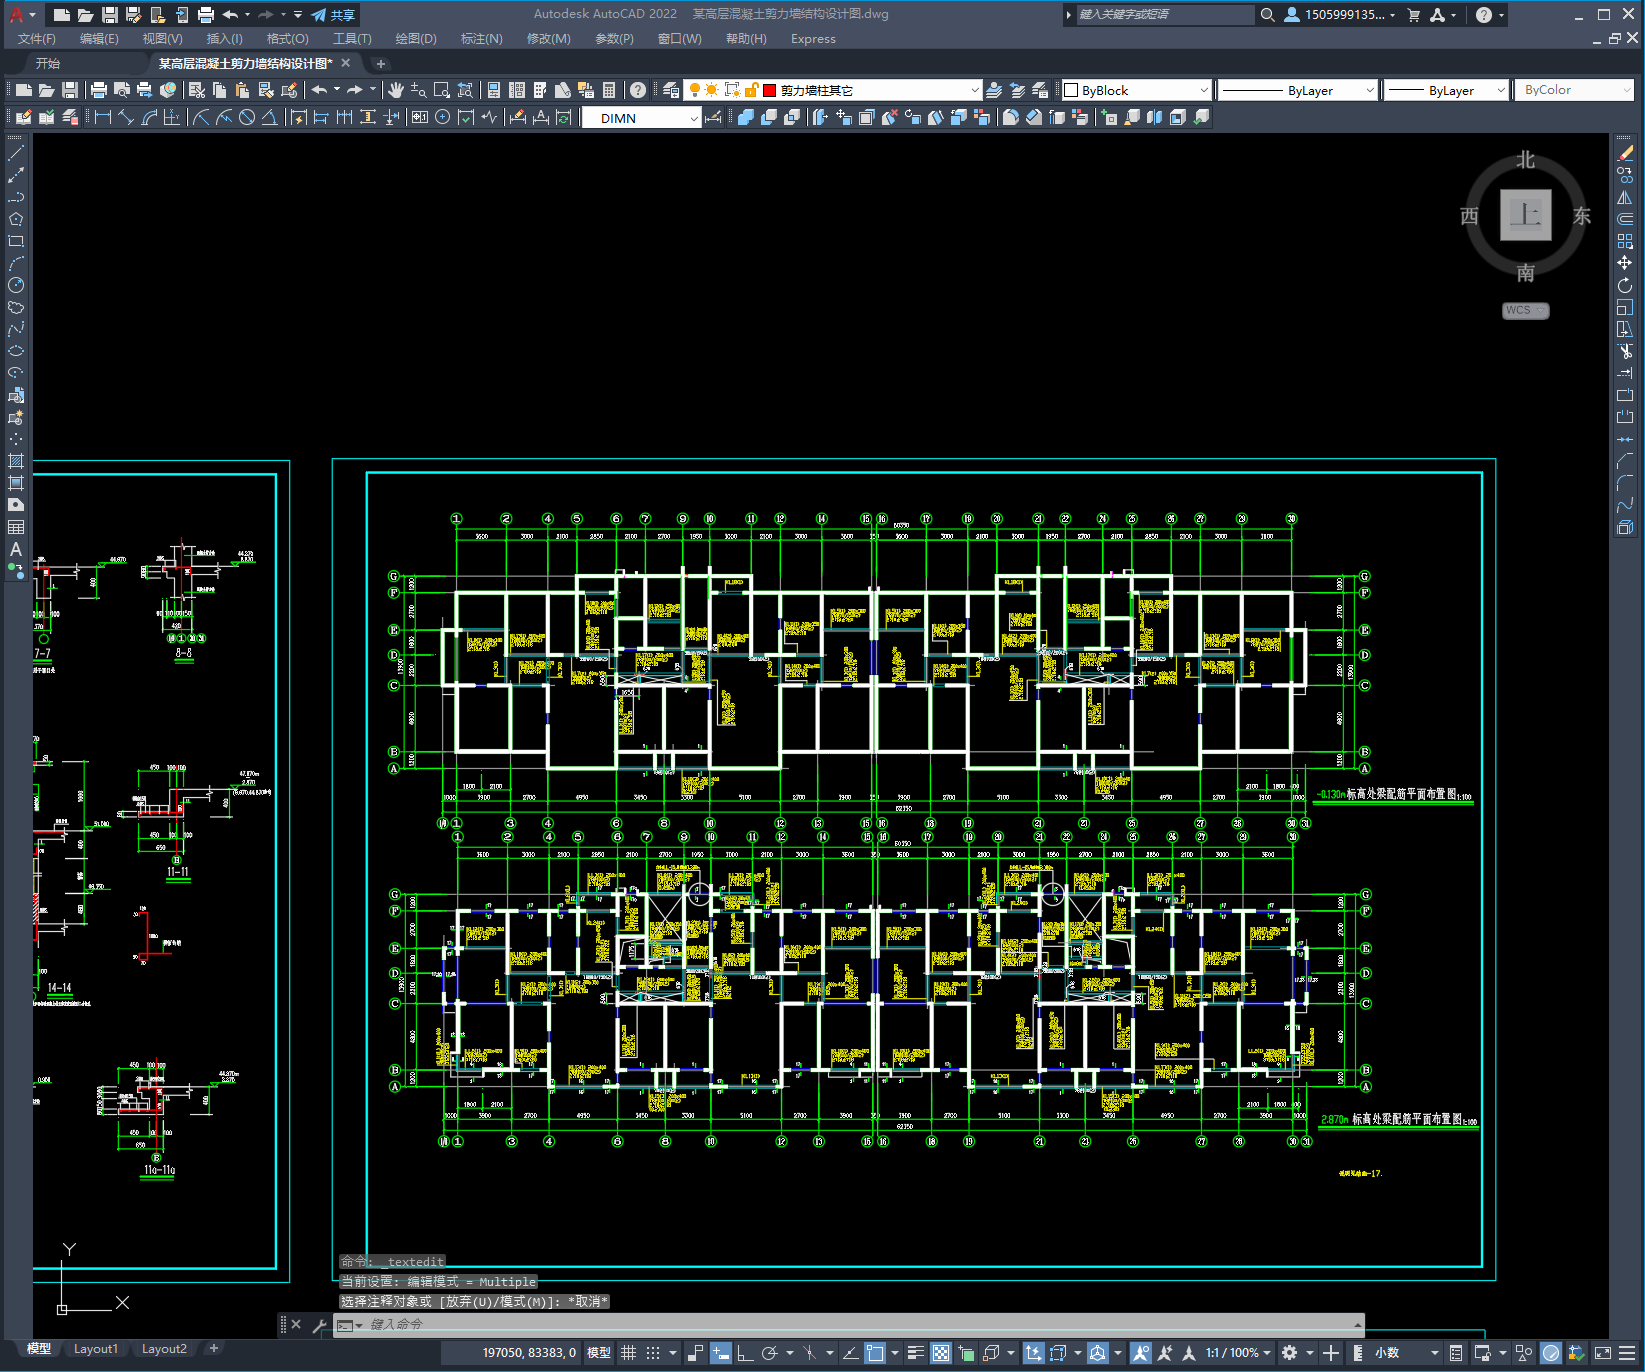Toggle the drawing grid display in status bar
This screenshot has height=1372, width=1645.
click(x=629, y=1353)
